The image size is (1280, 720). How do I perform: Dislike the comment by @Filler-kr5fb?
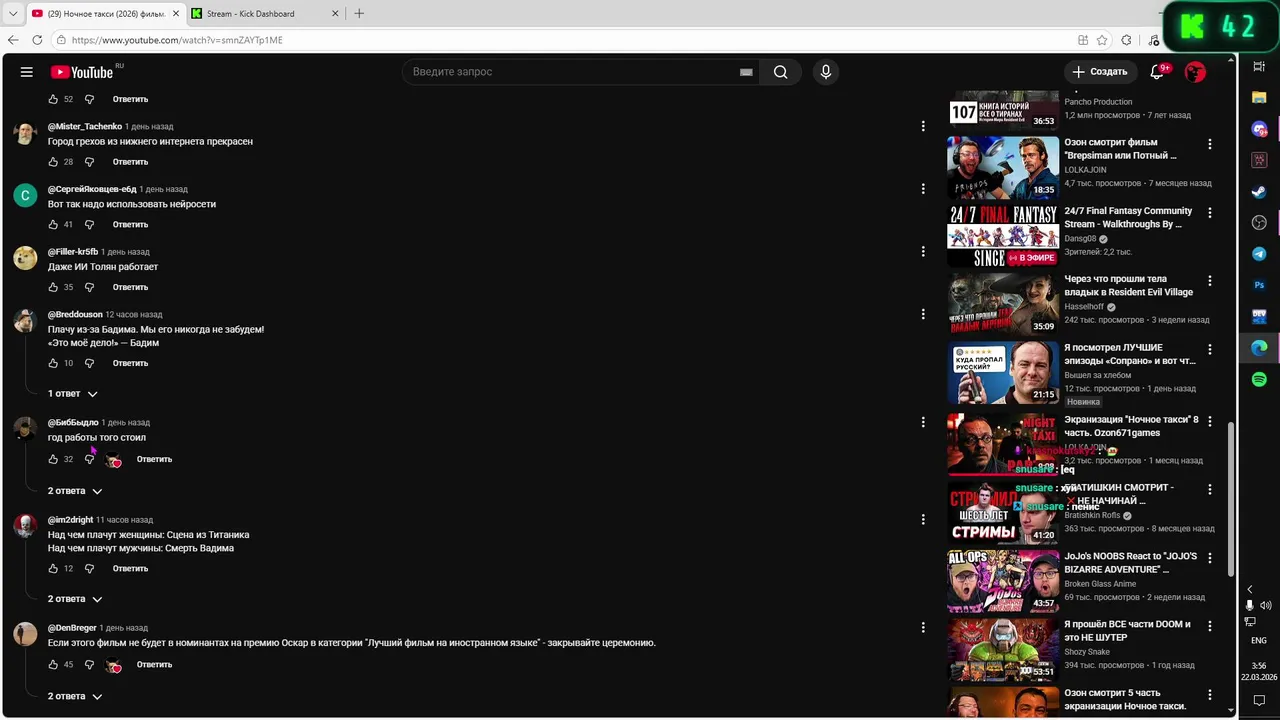(x=89, y=287)
